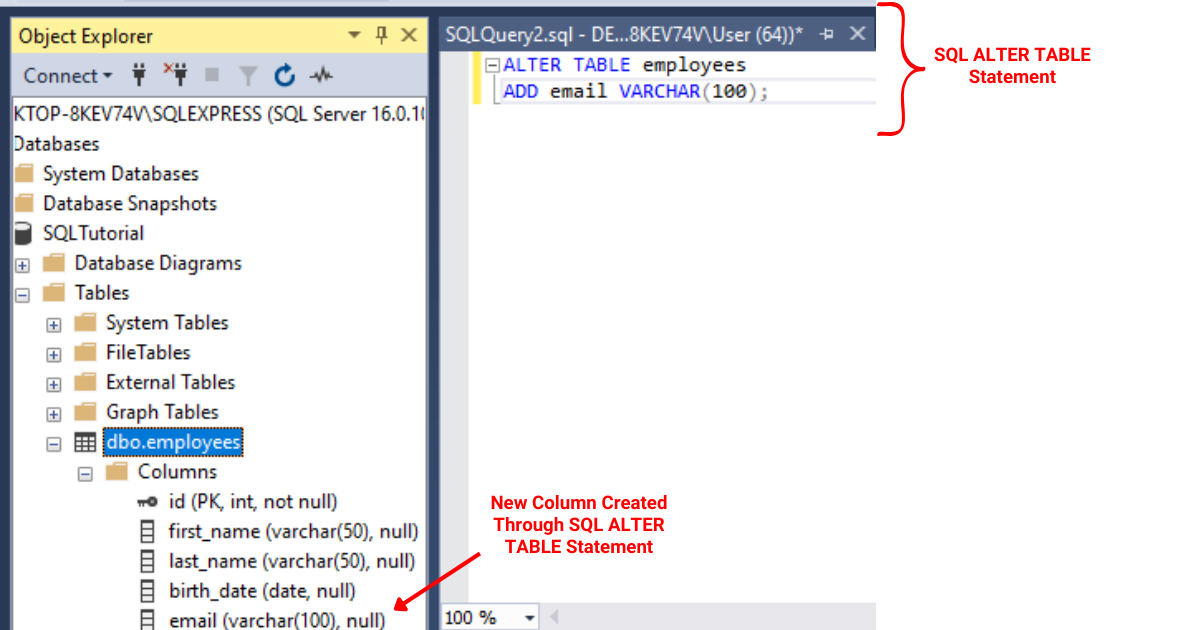Select the System Tables folder
Screen dimensions: 1200x630
point(167,323)
